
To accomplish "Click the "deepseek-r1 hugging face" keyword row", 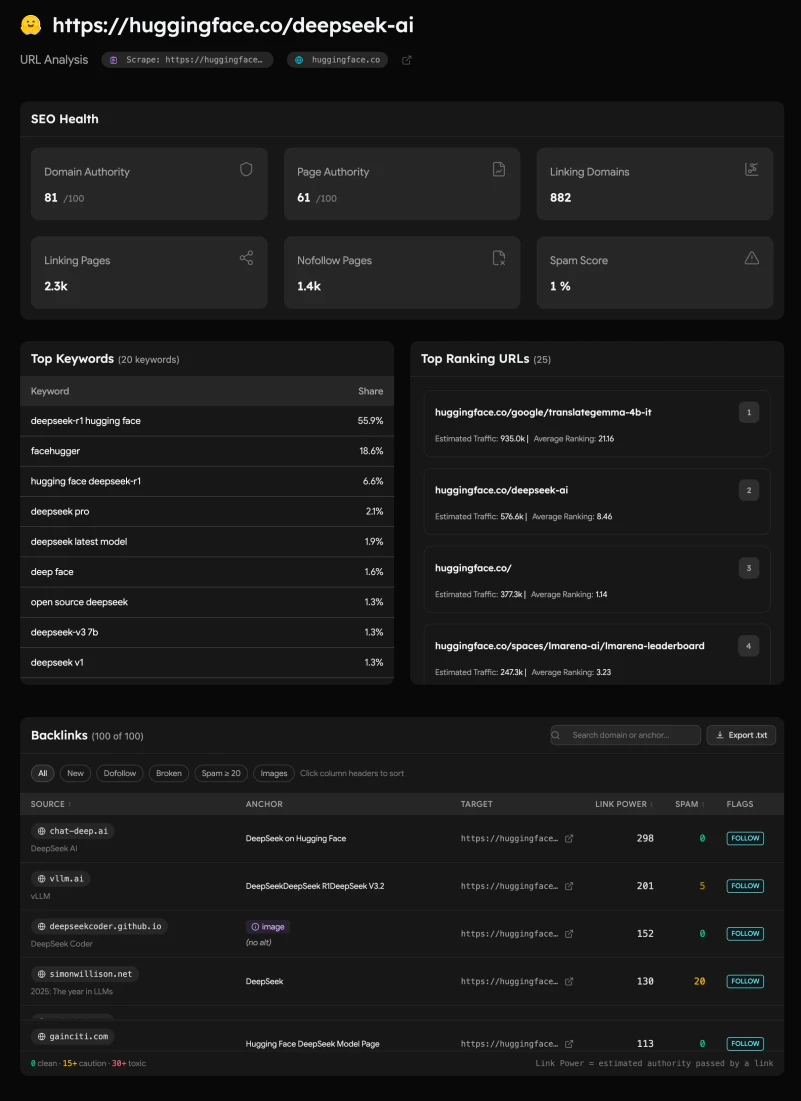I will 207,421.
